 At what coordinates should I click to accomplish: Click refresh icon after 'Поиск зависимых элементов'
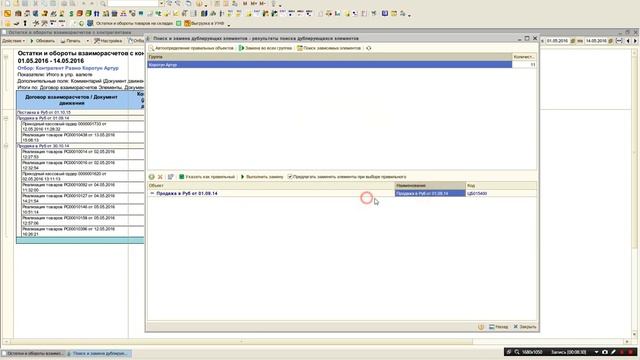tap(369, 48)
